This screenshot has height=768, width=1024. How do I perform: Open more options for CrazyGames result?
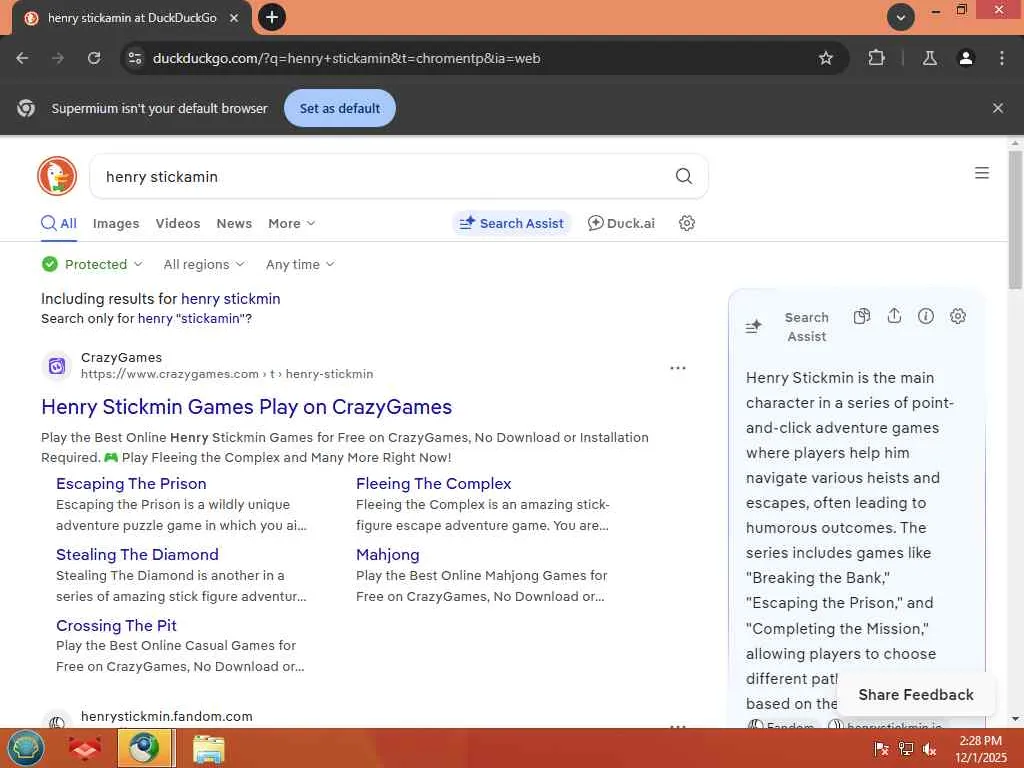point(678,368)
